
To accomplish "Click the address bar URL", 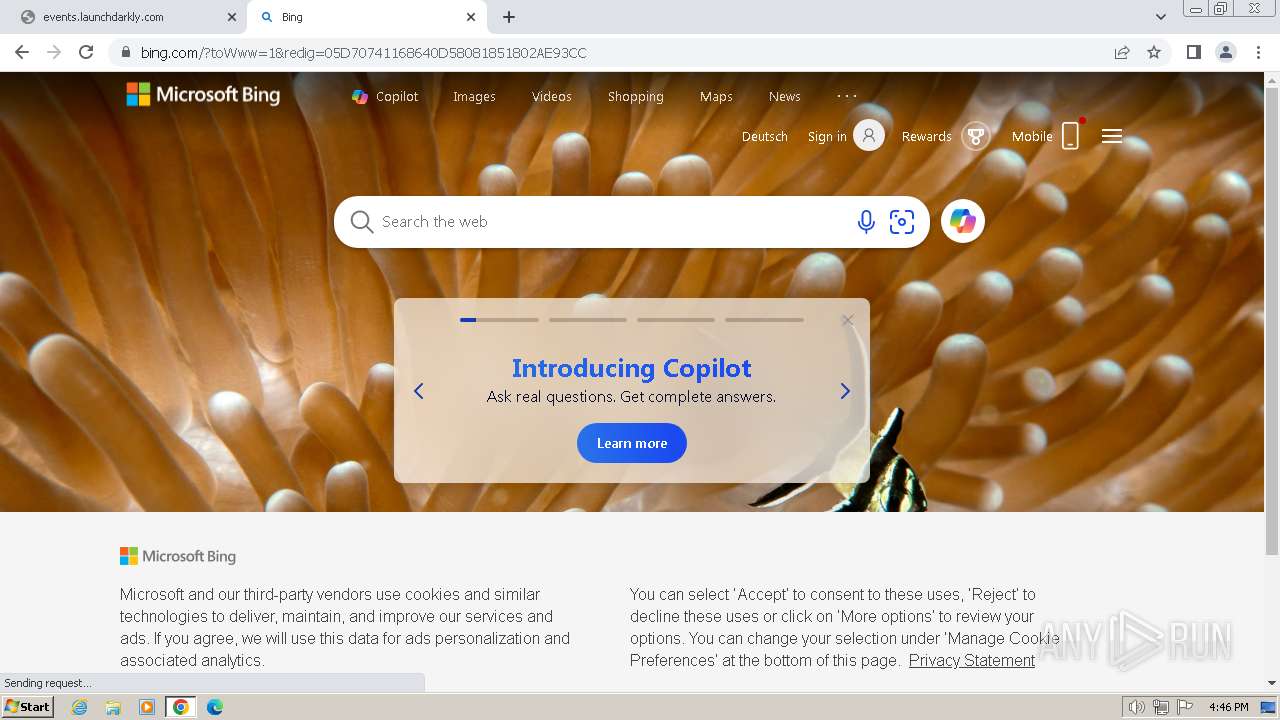I will point(363,53).
